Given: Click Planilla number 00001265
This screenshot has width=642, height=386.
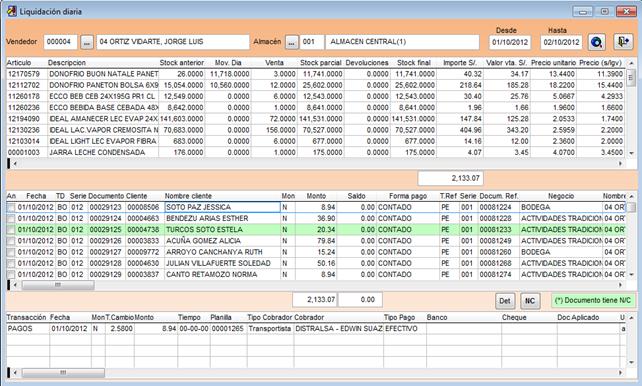Looking at the screenshot, I should point(227,329).
